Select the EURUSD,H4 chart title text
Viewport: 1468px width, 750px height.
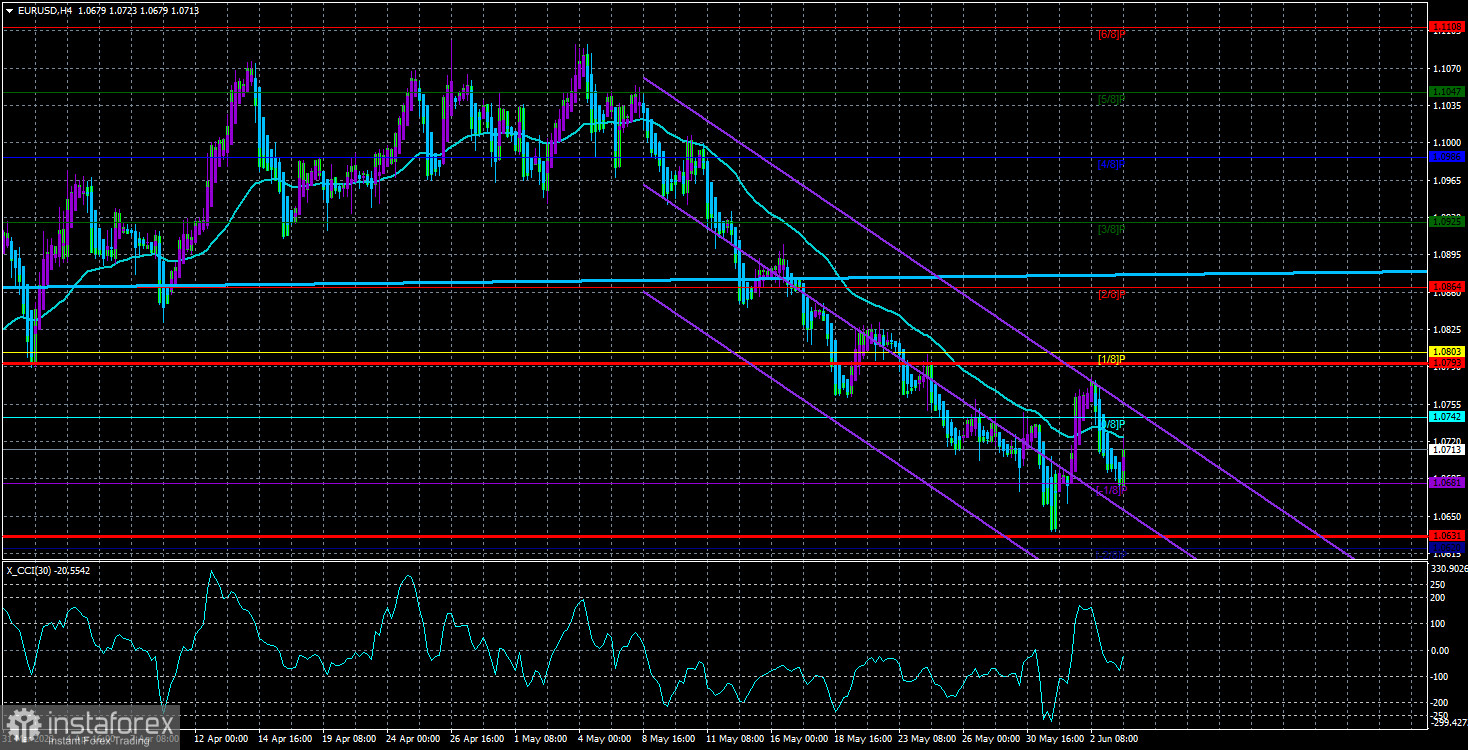tap(46, 11)
